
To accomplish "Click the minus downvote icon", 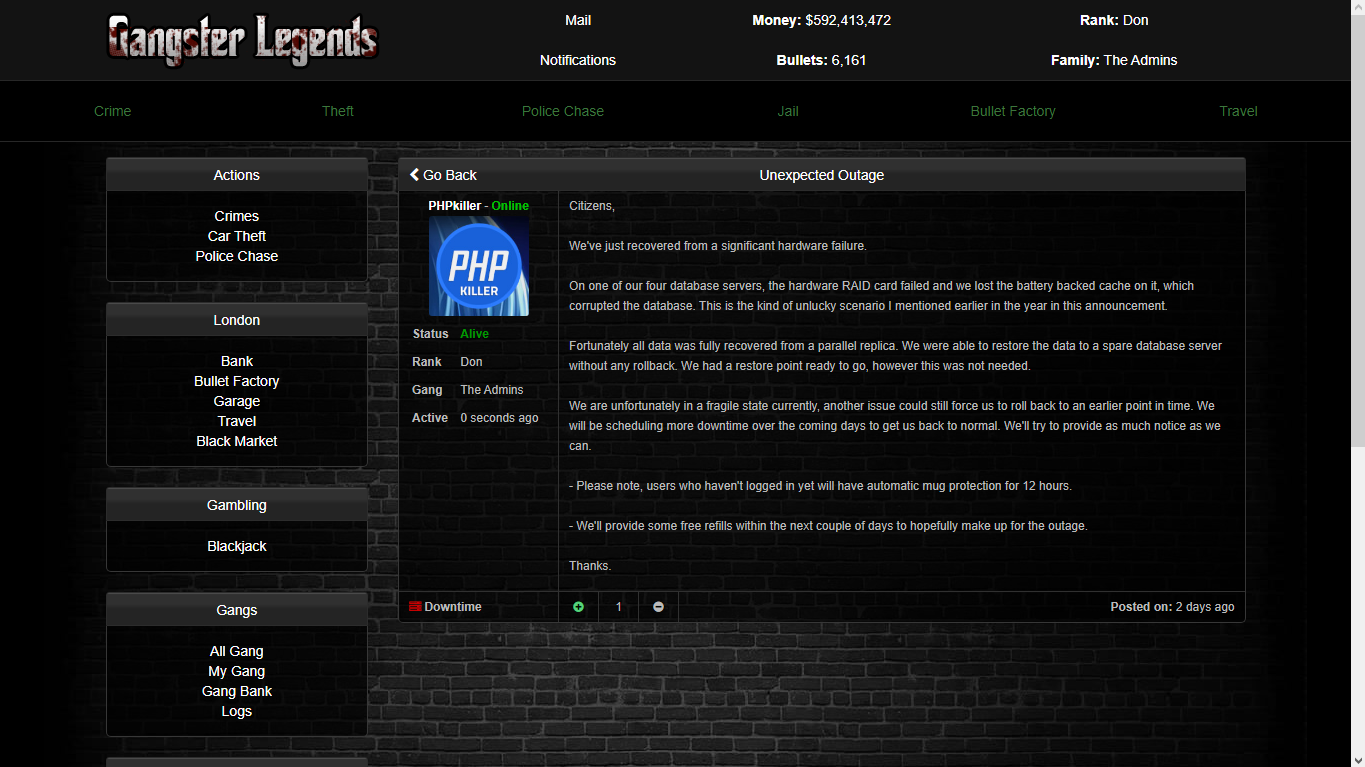I will click(x=658, y=607).
